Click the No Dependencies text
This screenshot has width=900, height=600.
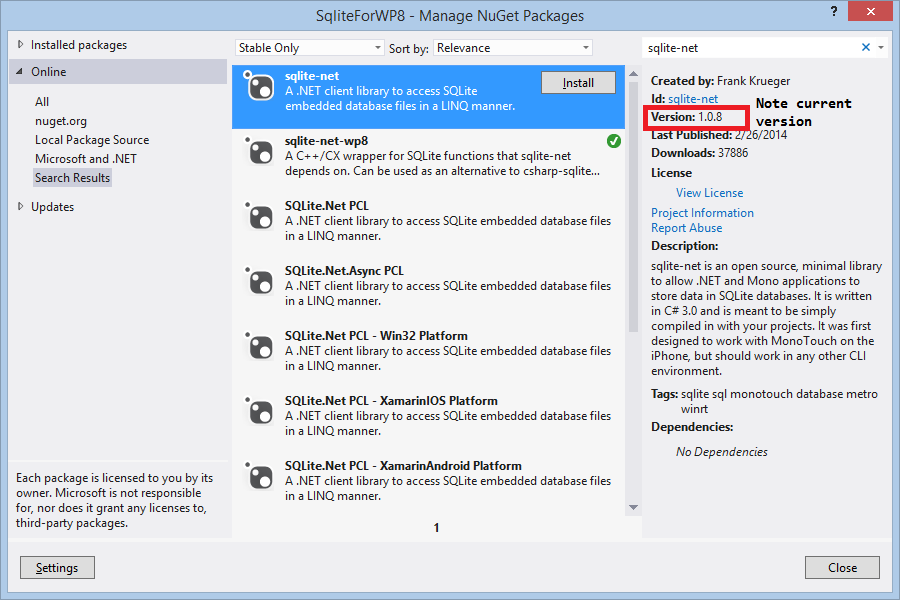721,452
